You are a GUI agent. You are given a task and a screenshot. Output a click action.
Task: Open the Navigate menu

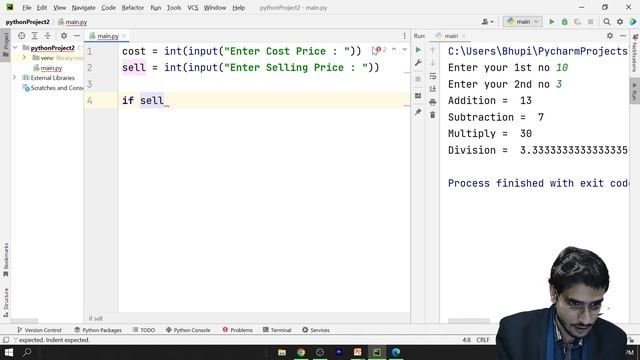tap(83, 8)
